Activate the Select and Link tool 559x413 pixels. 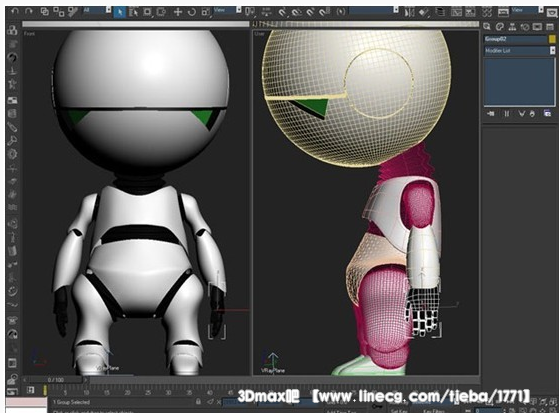pyautogui.click(x=45, y=12)
